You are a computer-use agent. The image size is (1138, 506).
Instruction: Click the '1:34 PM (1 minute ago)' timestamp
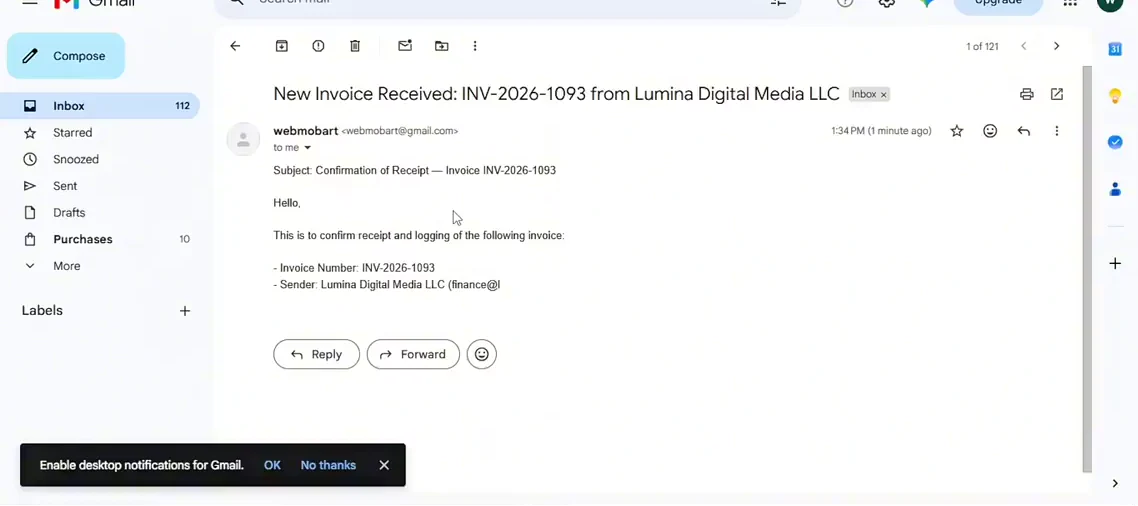click(881, 131)
